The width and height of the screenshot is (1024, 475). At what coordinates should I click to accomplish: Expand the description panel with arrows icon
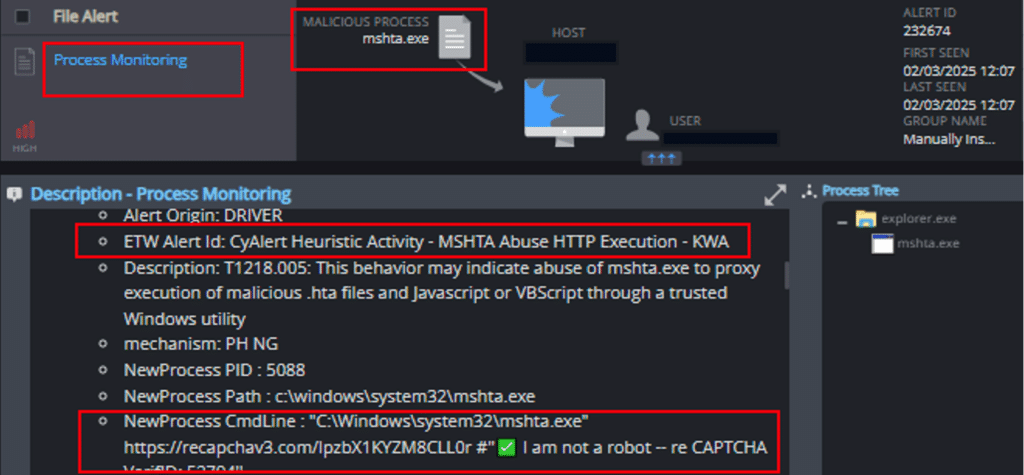(x=776, y=195)
